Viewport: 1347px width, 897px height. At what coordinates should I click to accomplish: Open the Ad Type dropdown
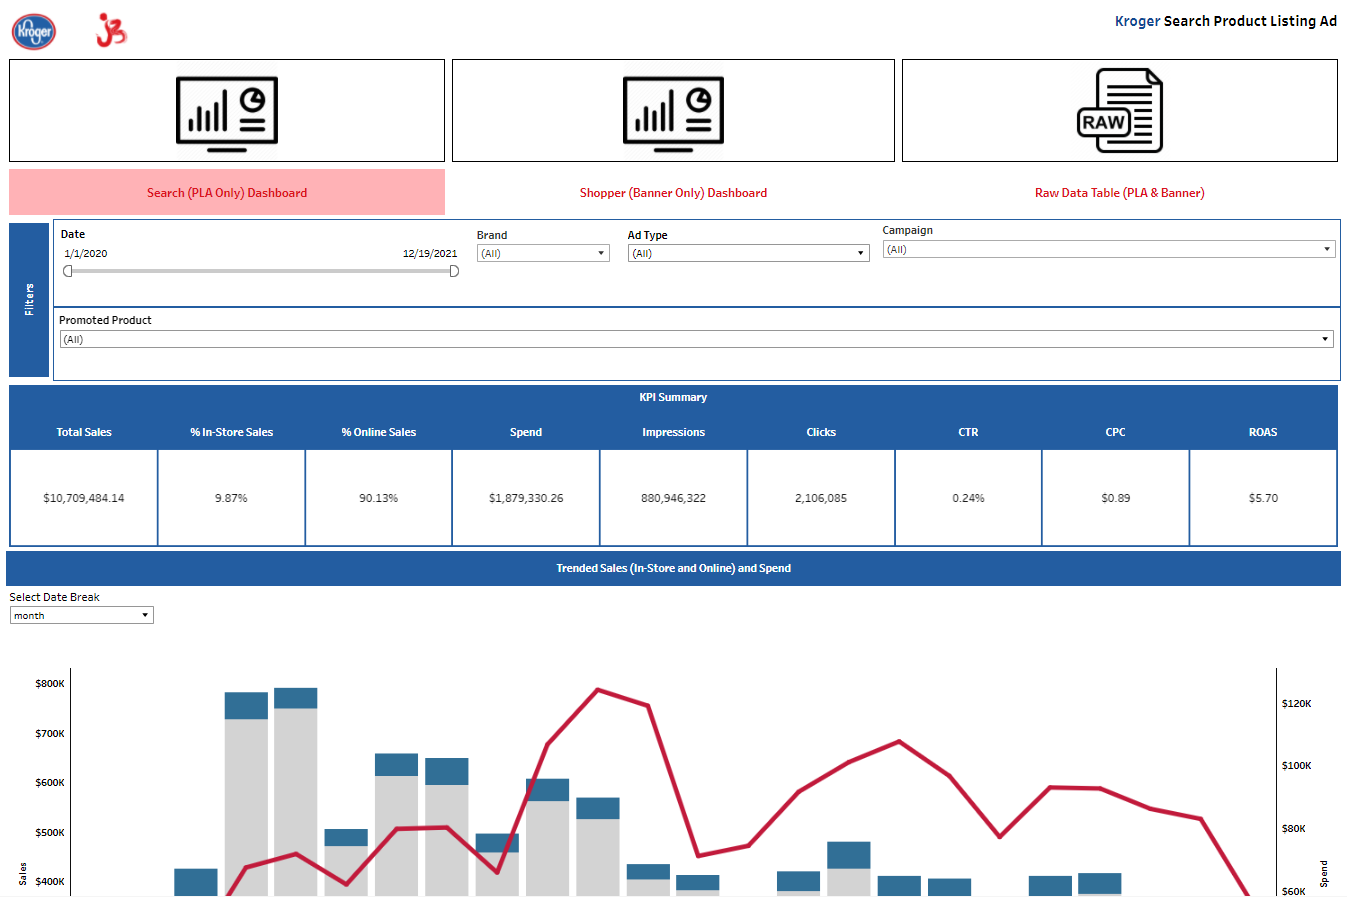(858, 253)
